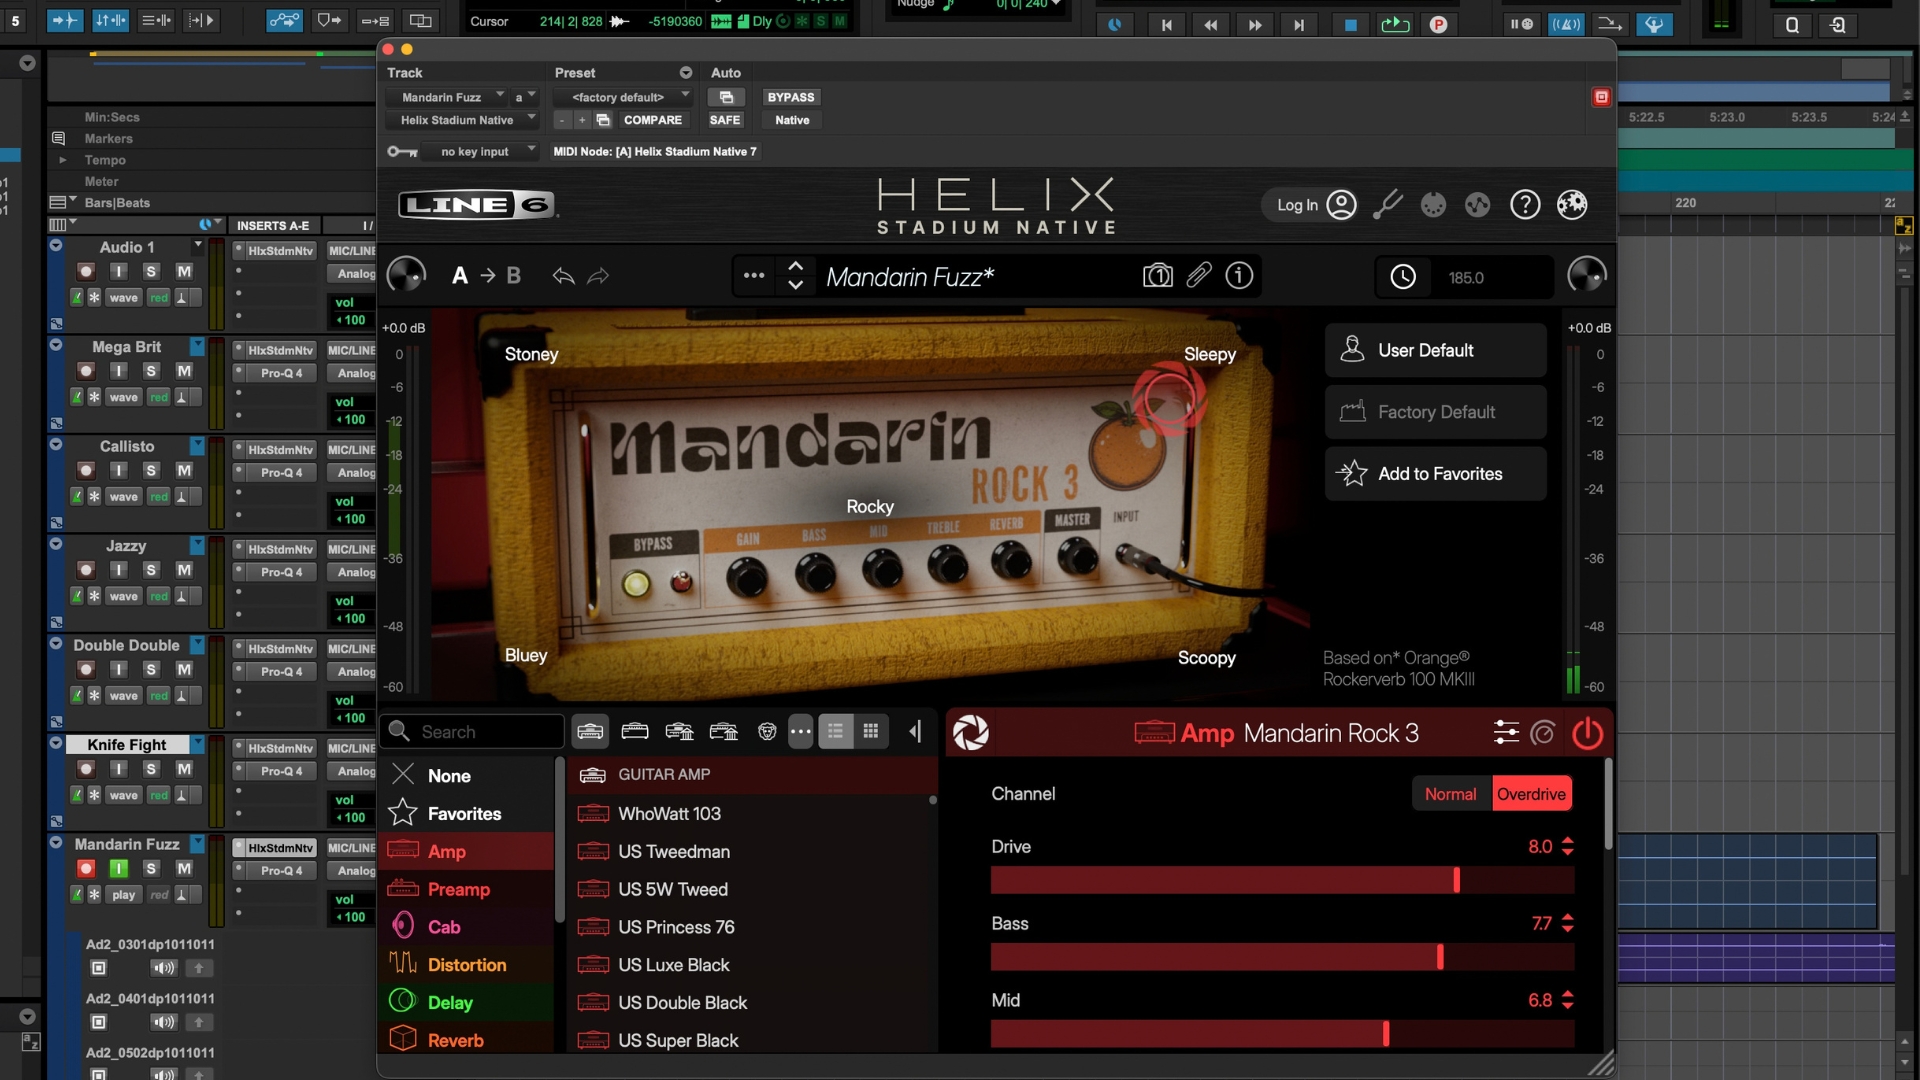Select the Reverb category
This screenshot has height=1080, width=1920.
(x=467, y=1040)
